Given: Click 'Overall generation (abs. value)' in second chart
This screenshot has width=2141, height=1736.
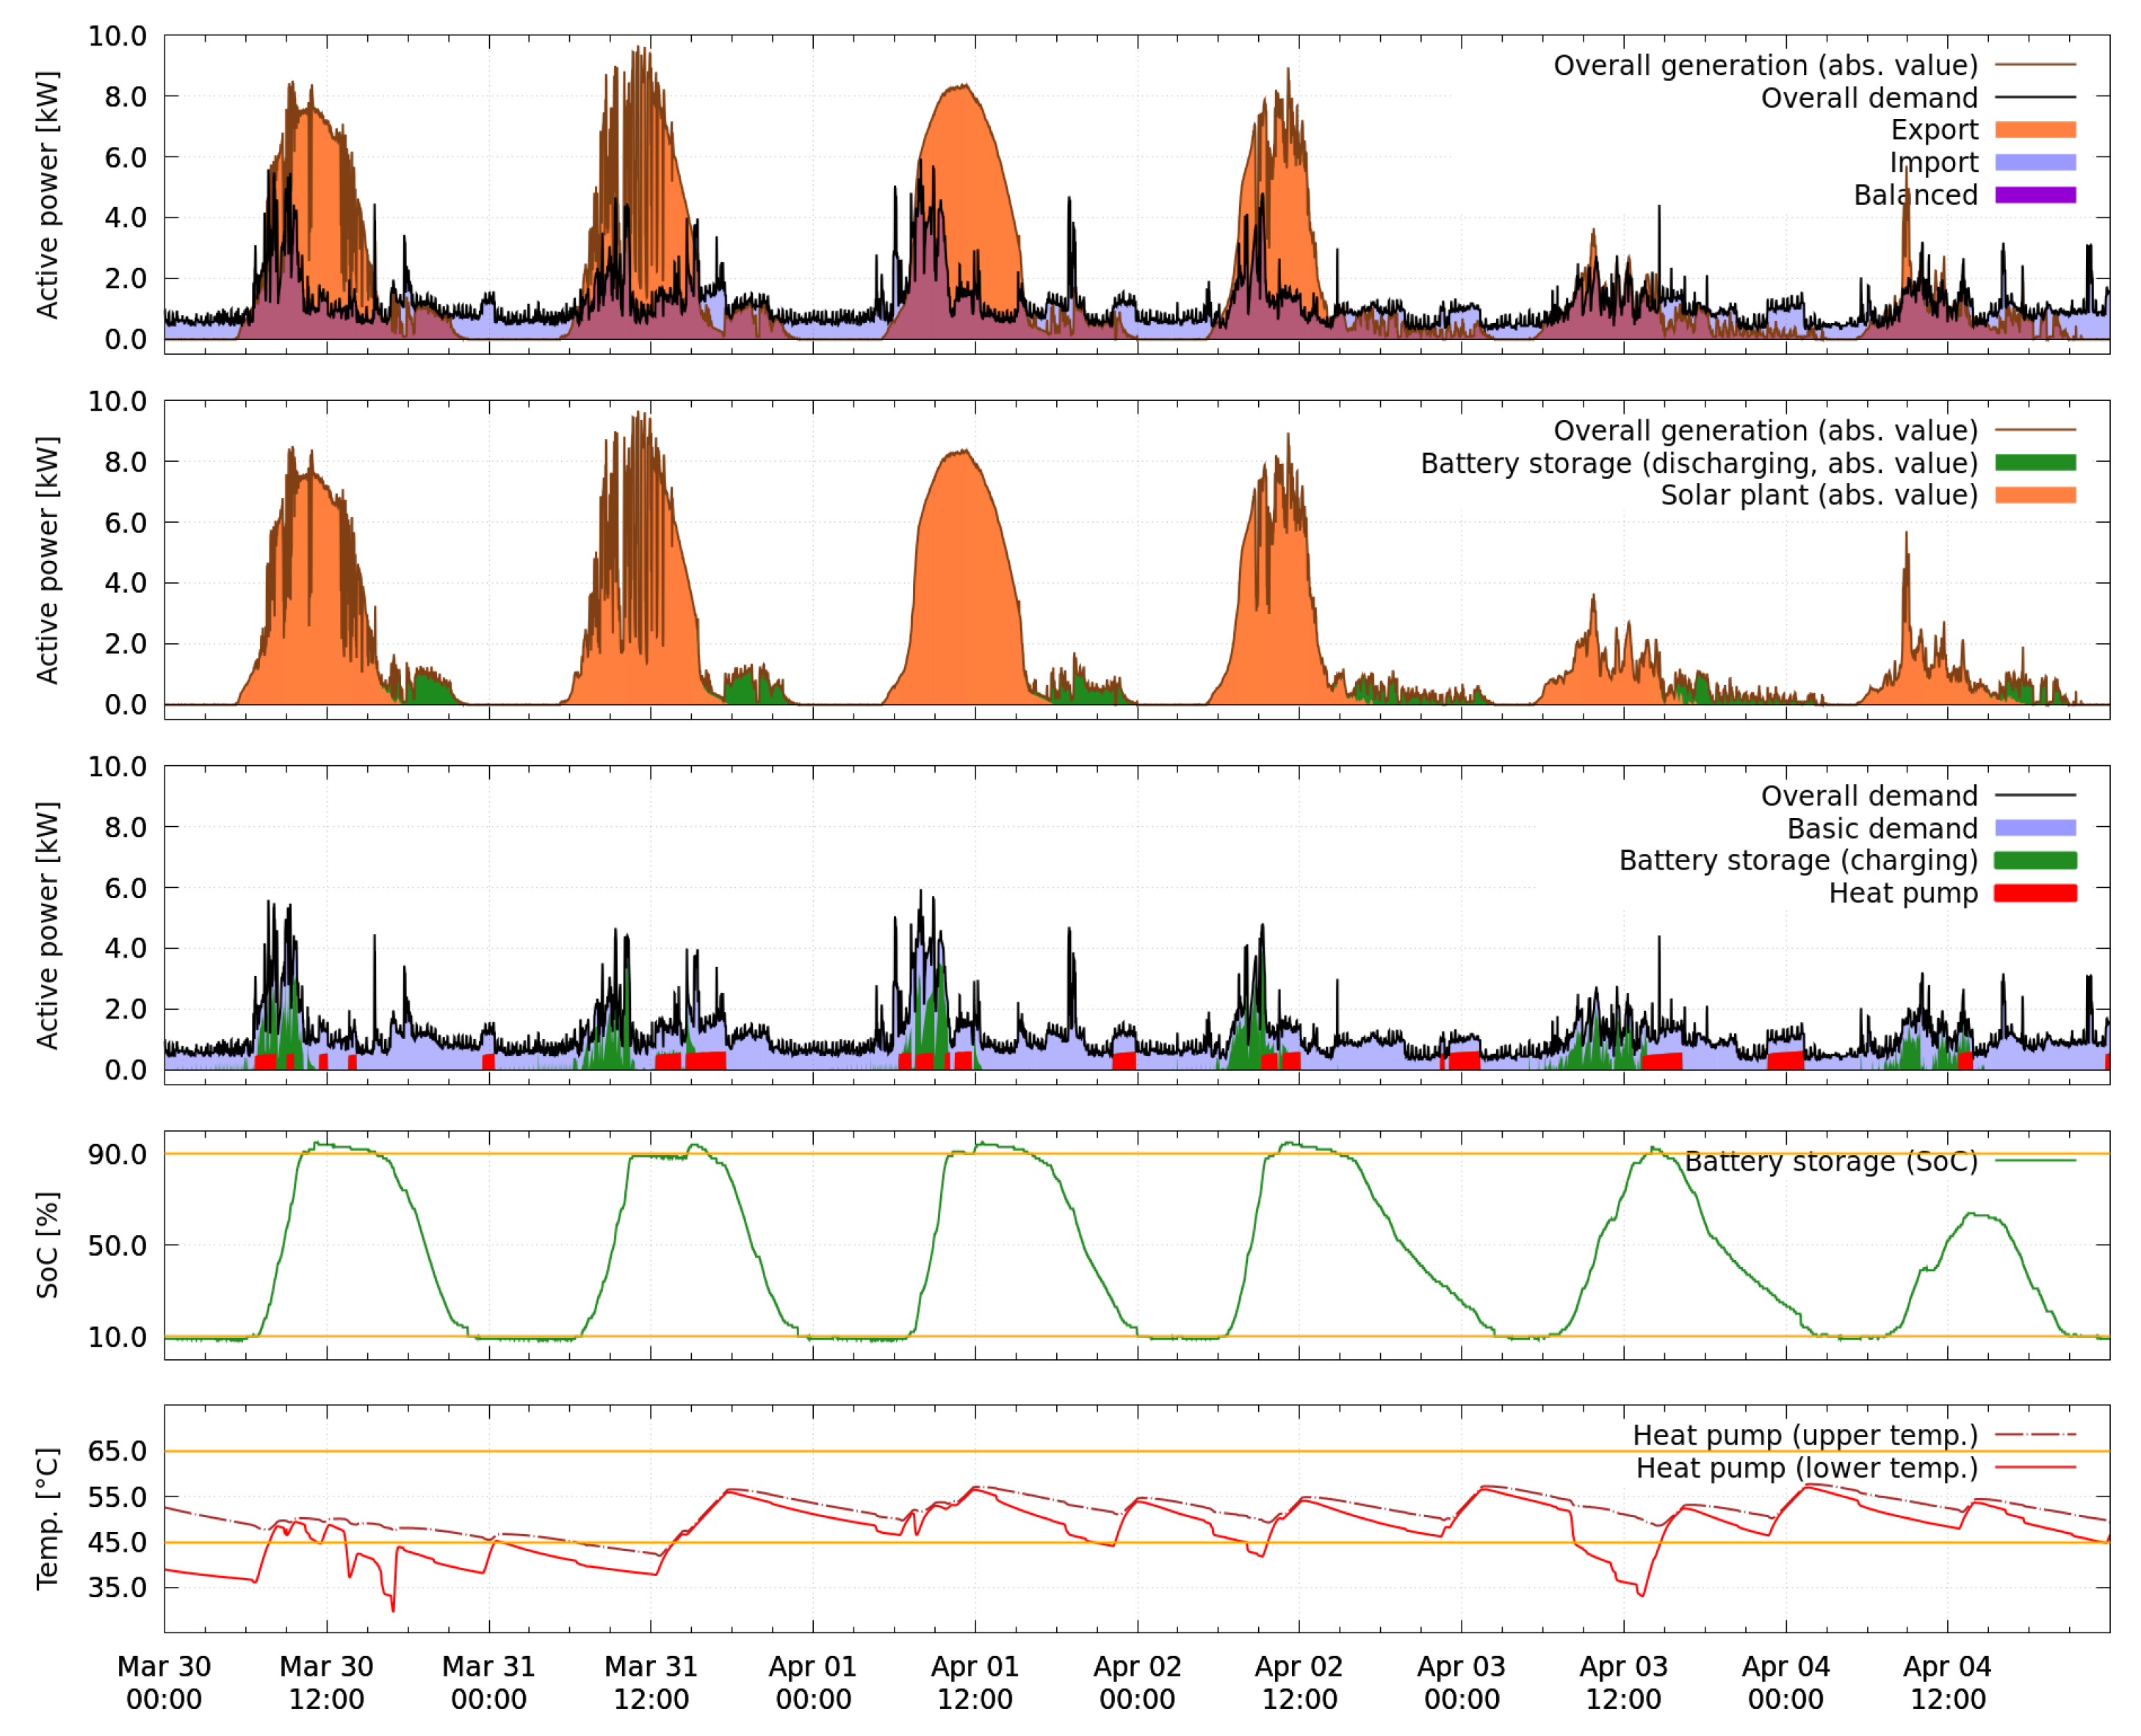Looking at the screenshot, I should [1764, 431].
